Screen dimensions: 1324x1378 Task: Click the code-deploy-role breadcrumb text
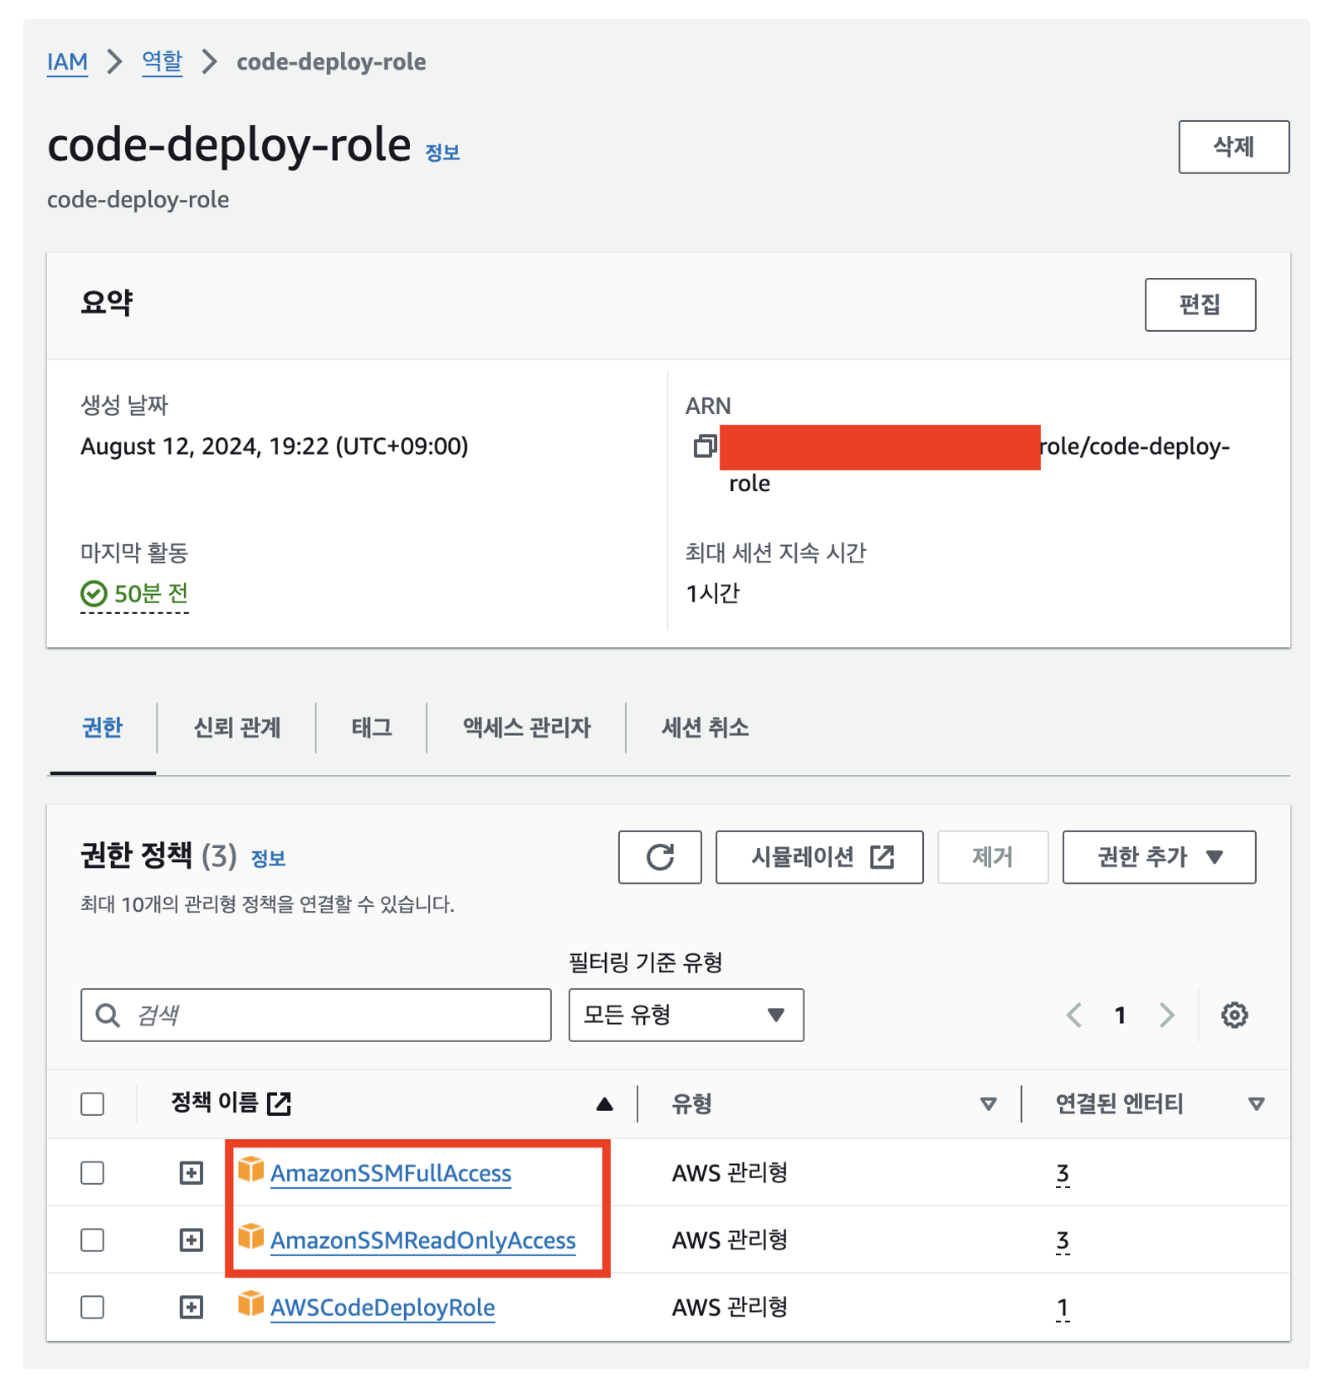(331, 62)
